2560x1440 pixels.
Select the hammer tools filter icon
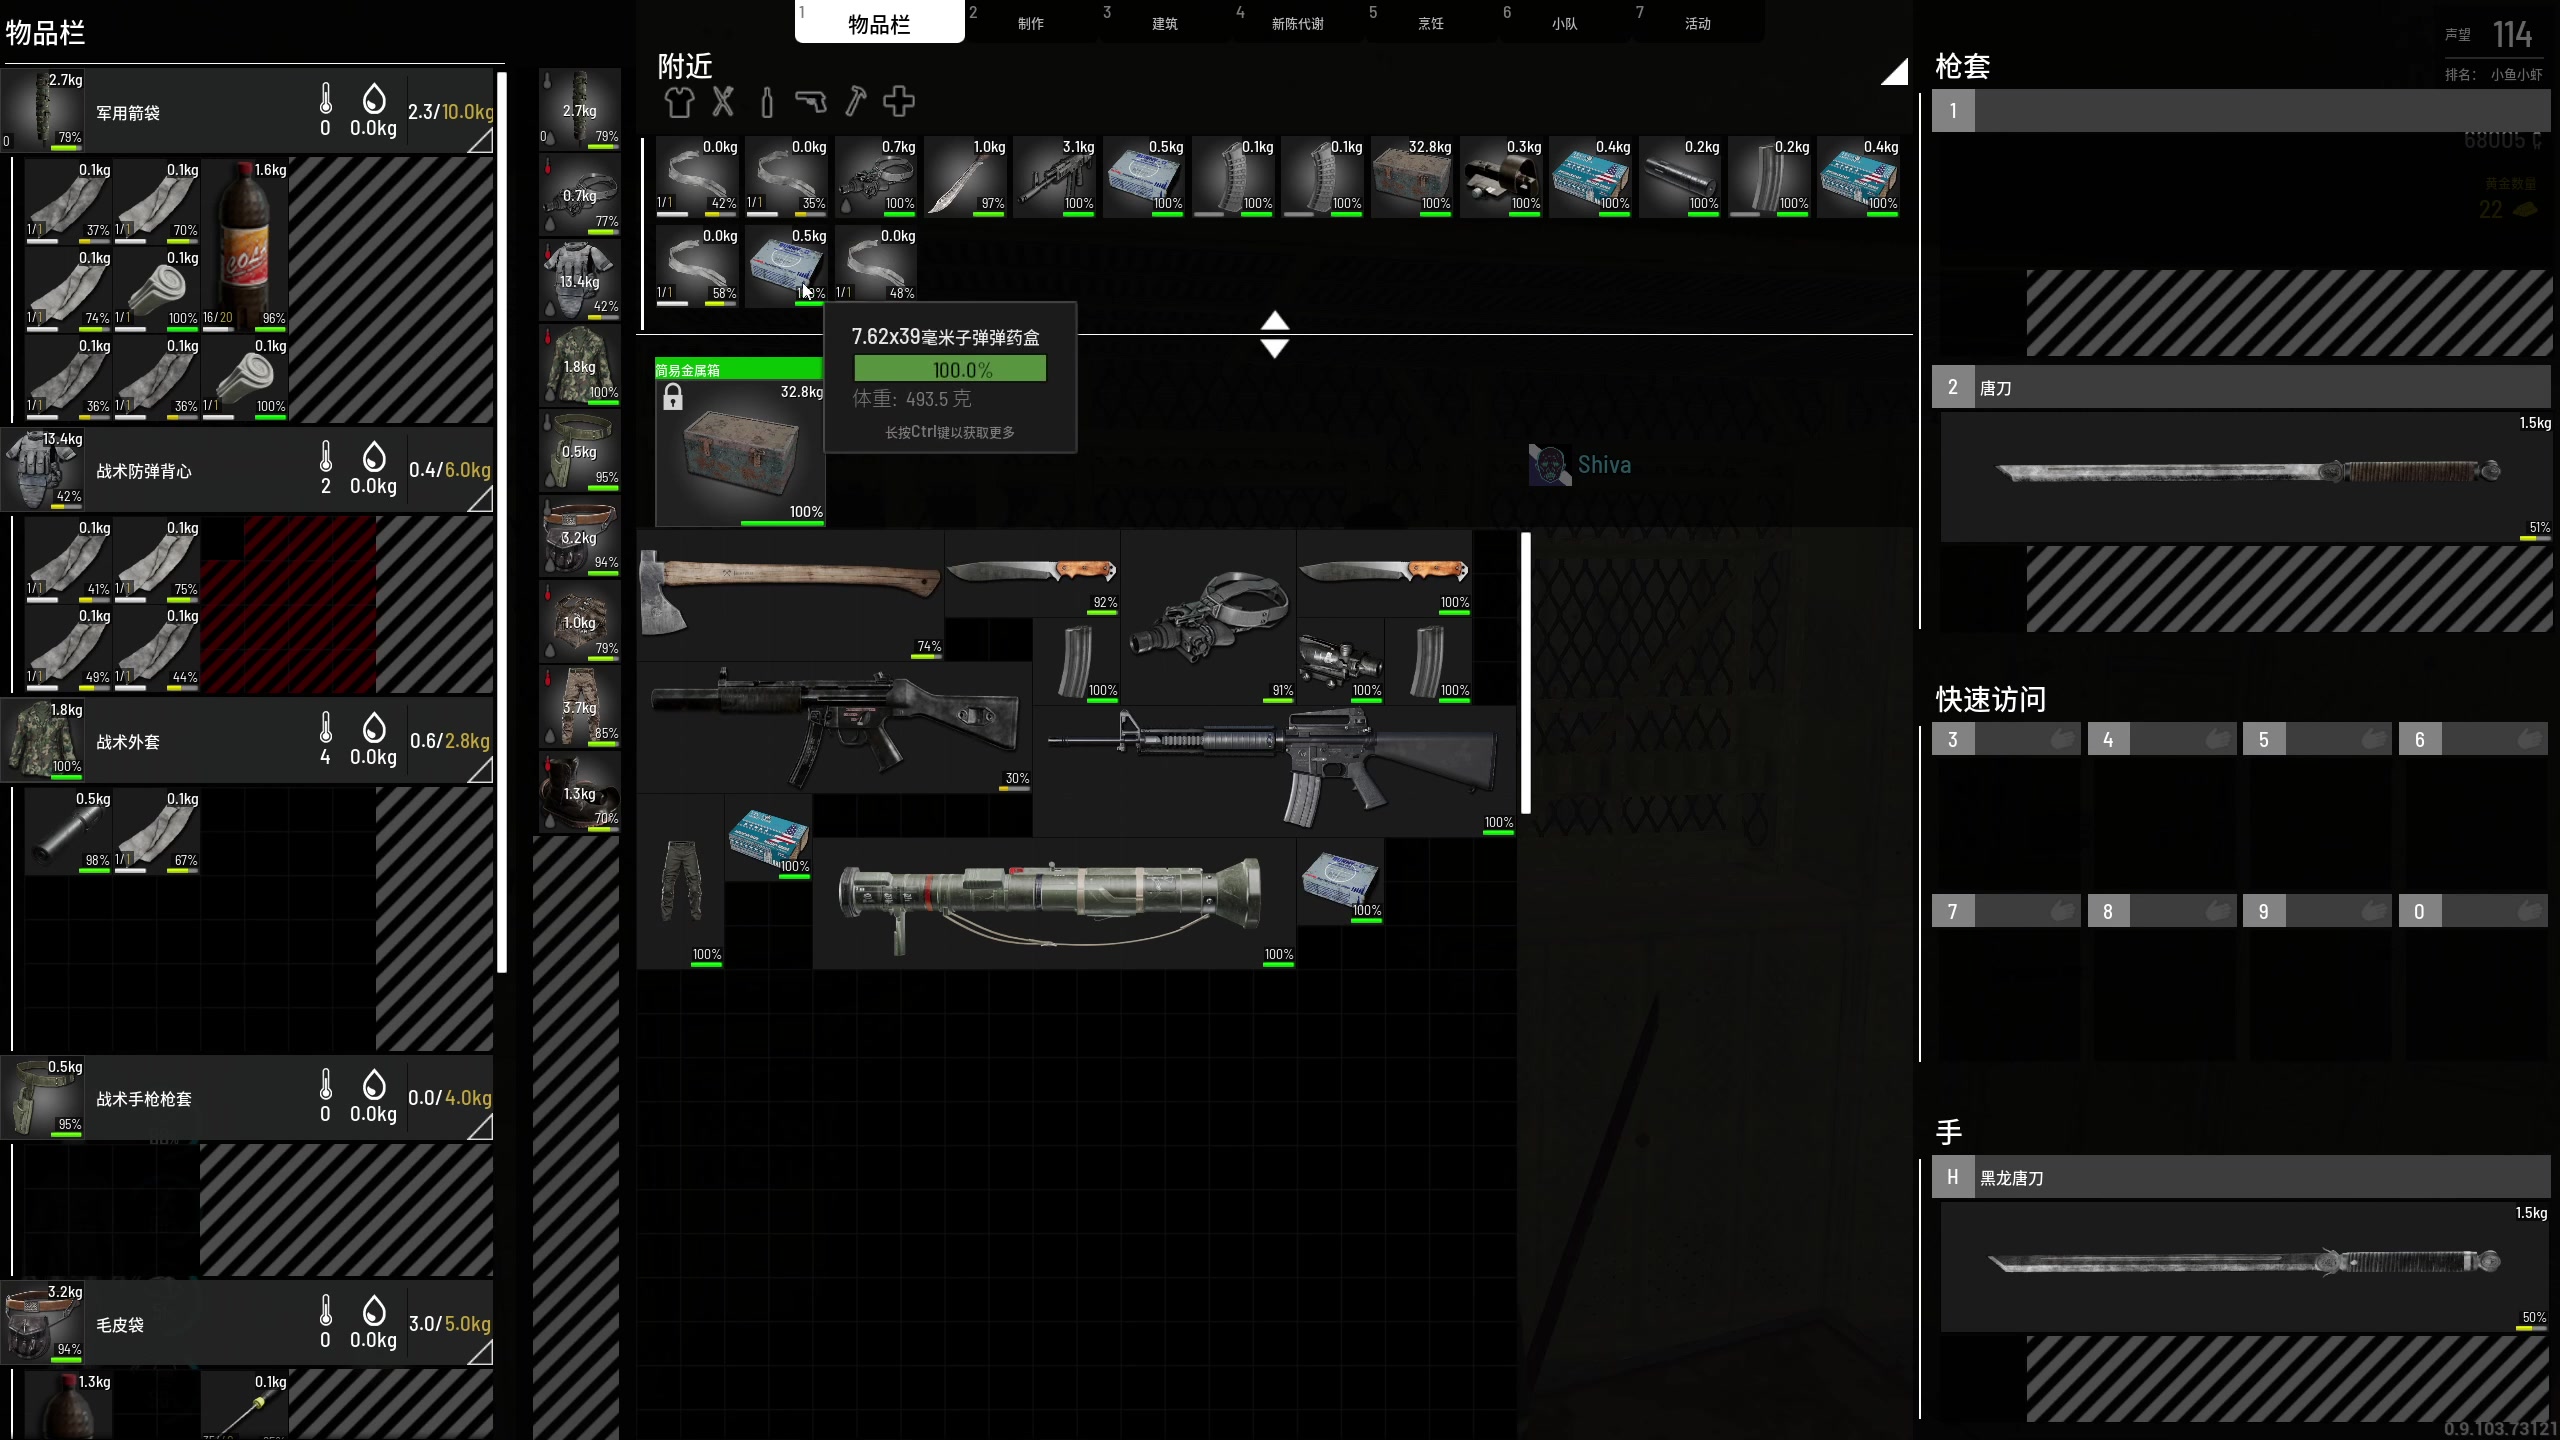(x=855, y=102)
